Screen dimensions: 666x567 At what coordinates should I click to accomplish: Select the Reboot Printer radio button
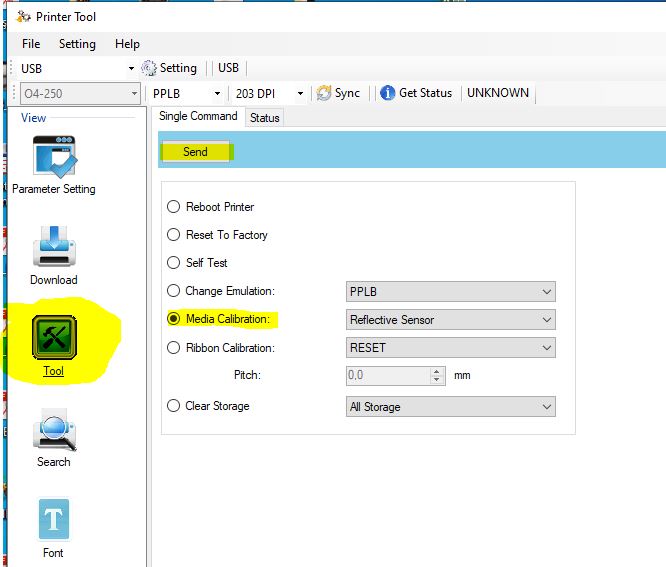coord(173,207)
